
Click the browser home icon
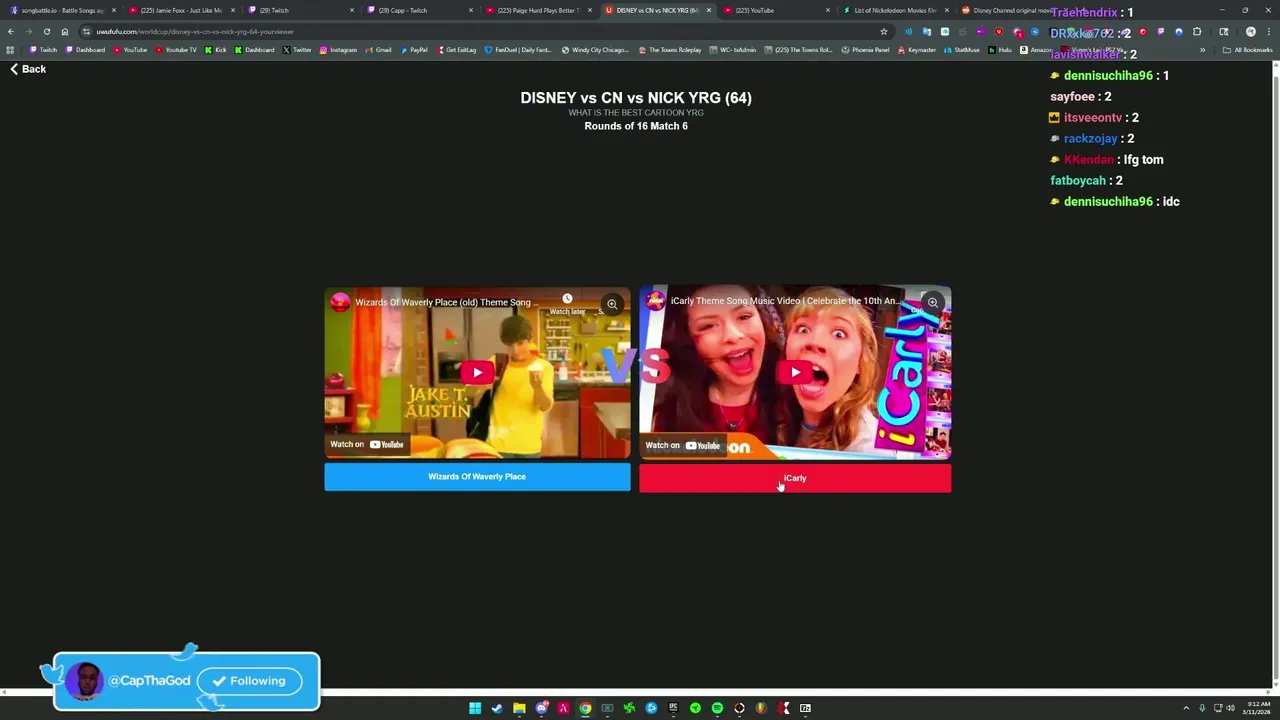pyautogui.click(x=65, y=31)
